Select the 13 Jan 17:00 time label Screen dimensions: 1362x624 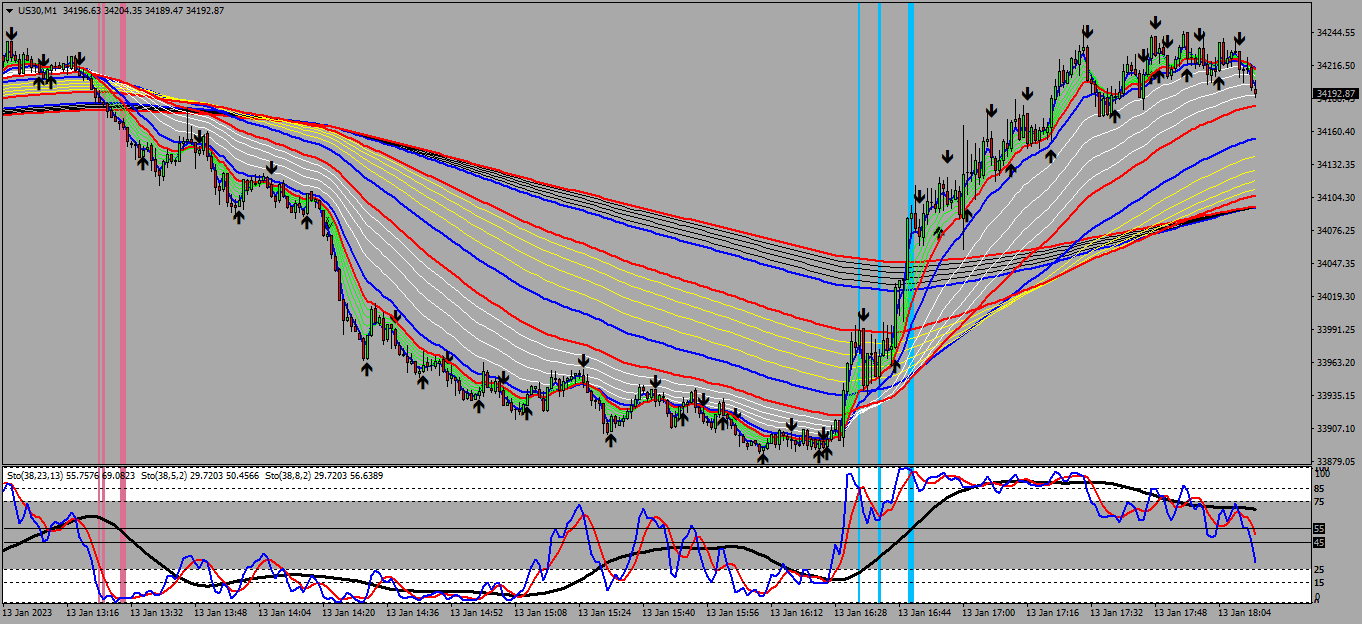(989, 612)
